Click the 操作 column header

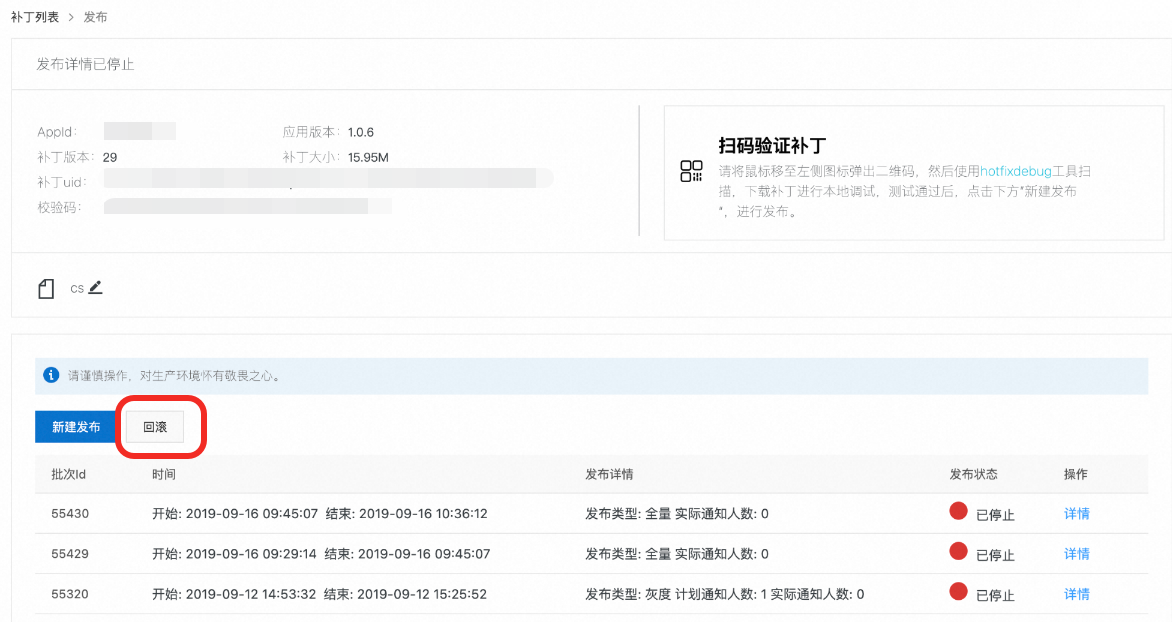tap(1076, 474)
